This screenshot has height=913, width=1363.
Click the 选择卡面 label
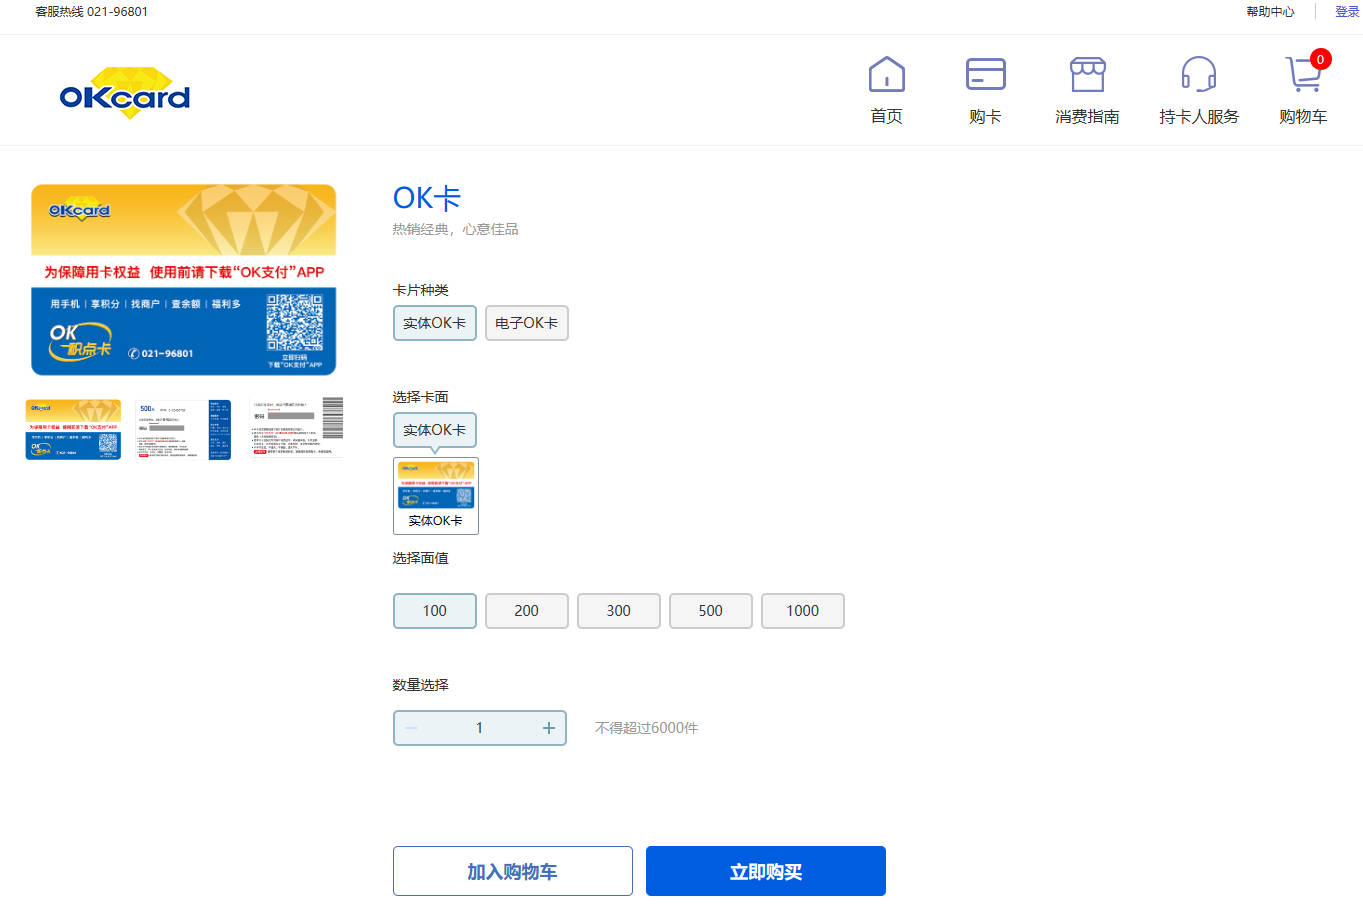(x=421, y=397)
